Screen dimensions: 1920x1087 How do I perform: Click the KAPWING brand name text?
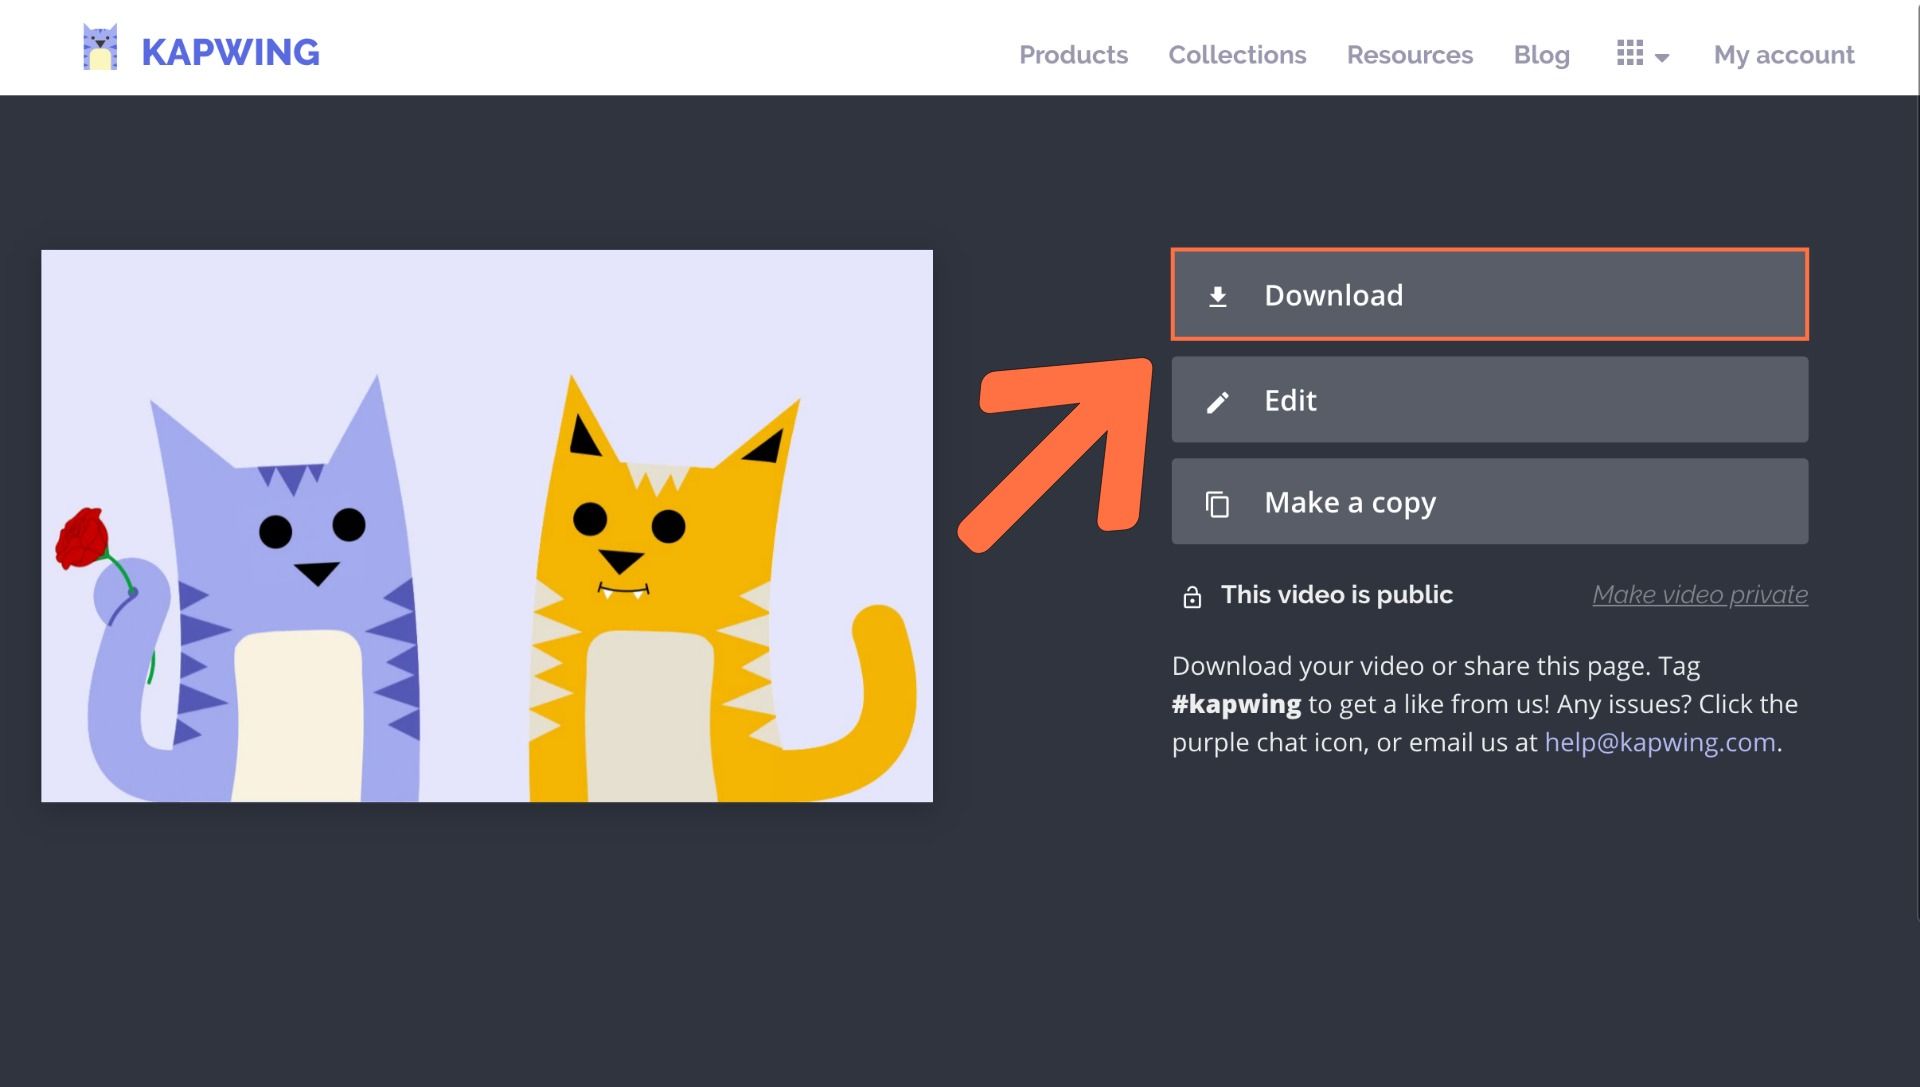point(230,53)
